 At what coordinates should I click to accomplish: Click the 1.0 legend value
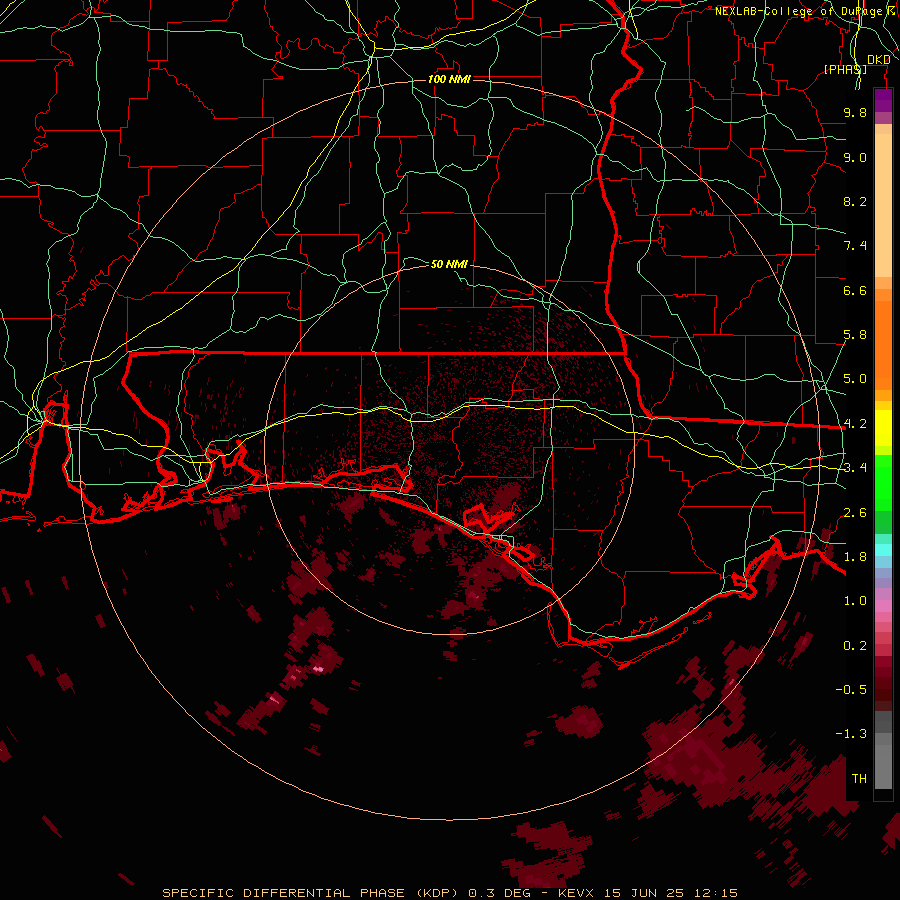[855, 601]
